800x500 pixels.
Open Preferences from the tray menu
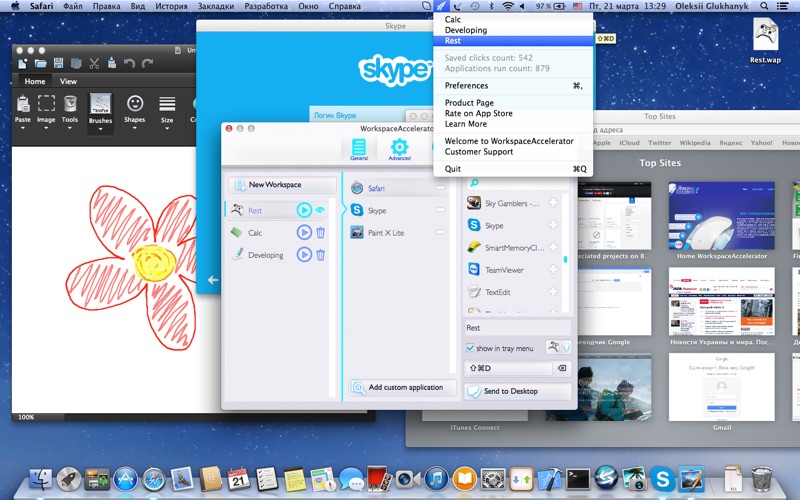(513, 85)
